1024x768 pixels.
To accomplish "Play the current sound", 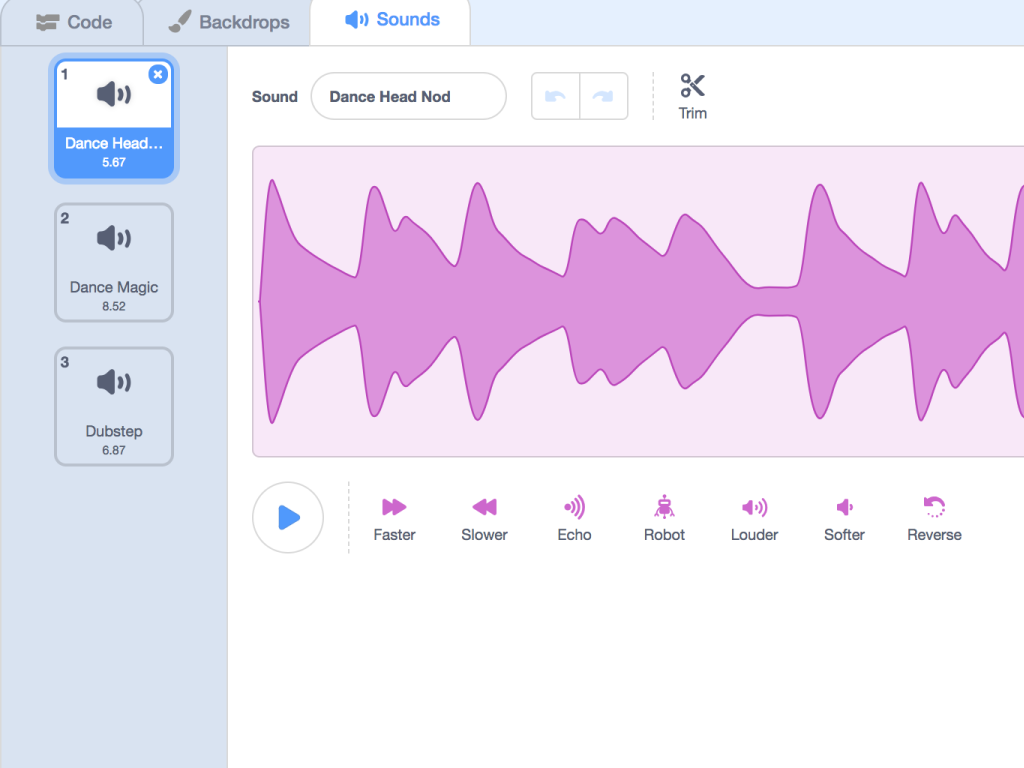I will click(288, 518).
